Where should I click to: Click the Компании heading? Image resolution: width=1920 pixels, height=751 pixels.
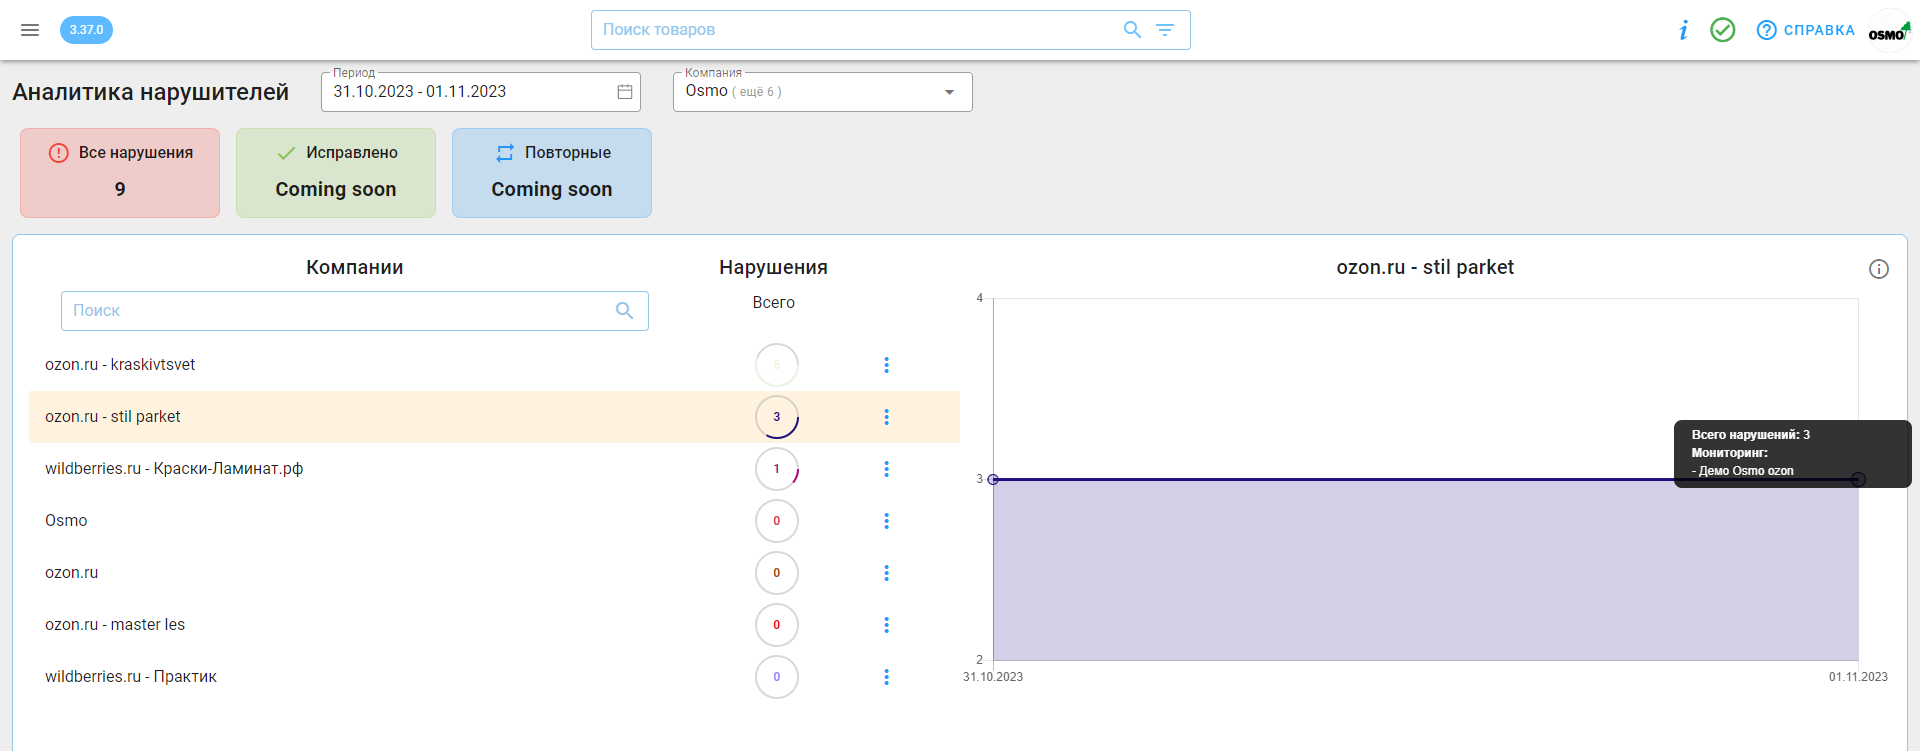click(x=355, y=267)
